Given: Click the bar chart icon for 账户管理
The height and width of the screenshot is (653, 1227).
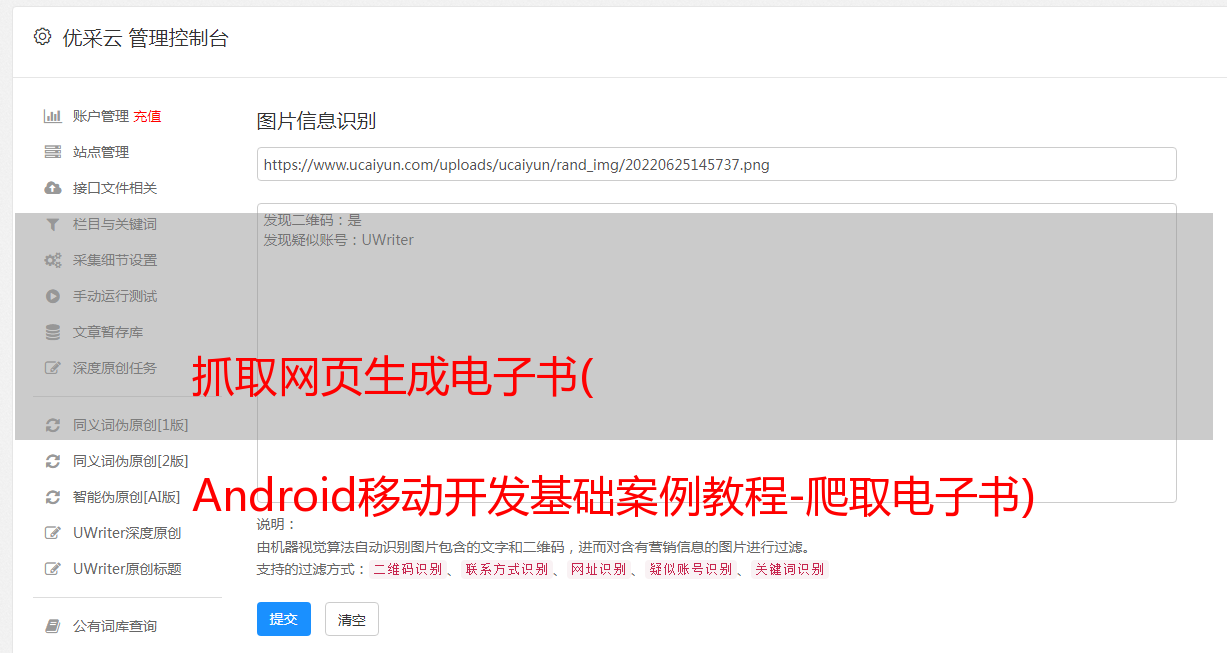Looking at the screenshot, I should (x=53, y=116).
